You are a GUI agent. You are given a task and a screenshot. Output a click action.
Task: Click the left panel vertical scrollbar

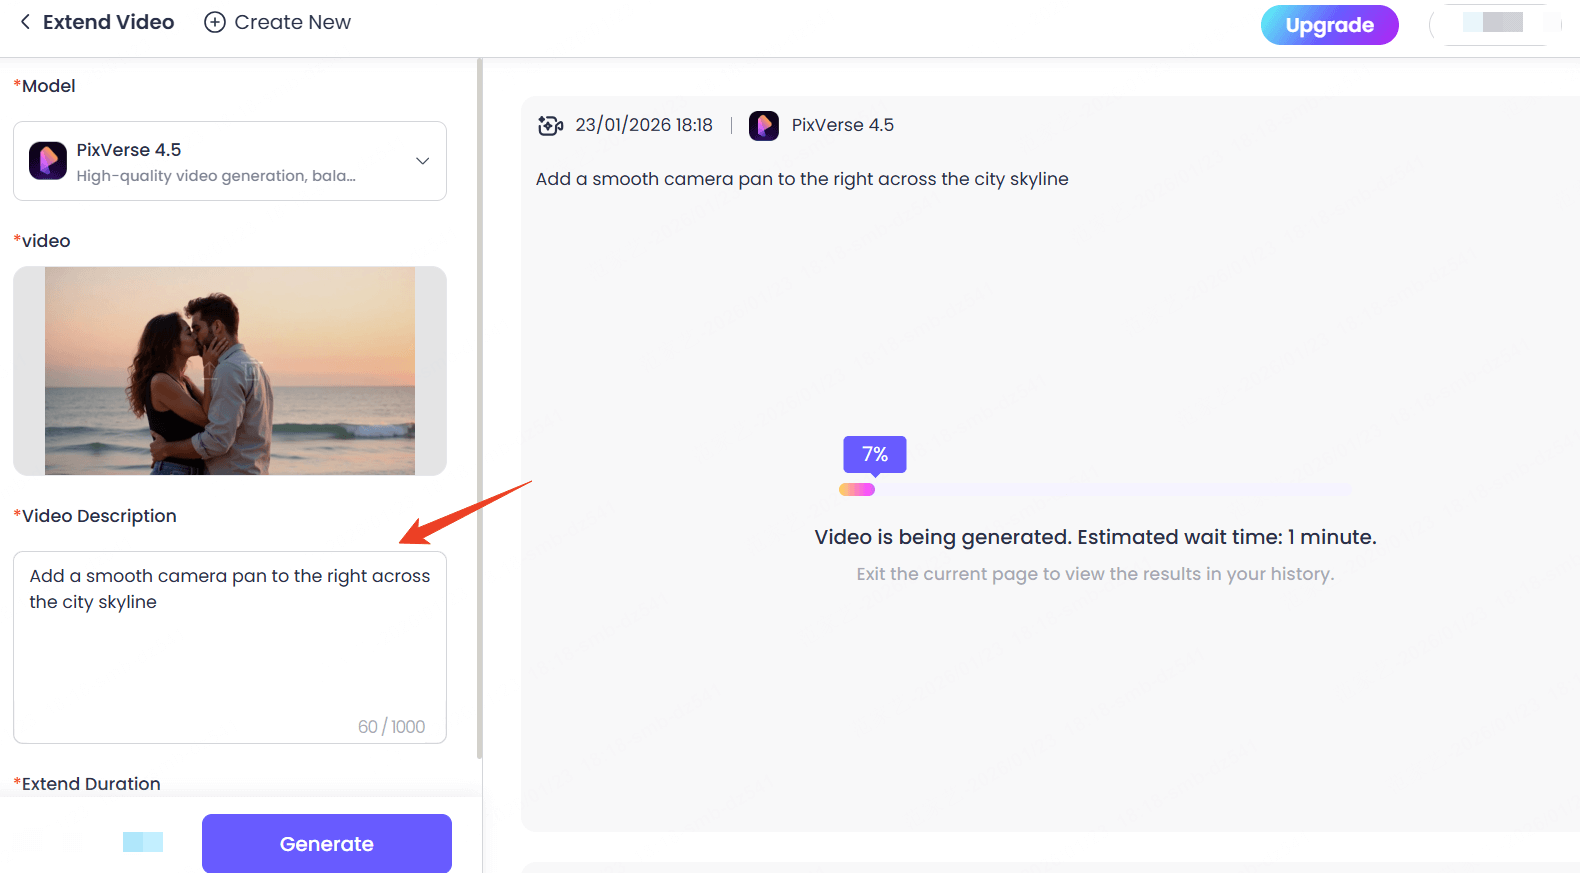[x=480, y=400]
